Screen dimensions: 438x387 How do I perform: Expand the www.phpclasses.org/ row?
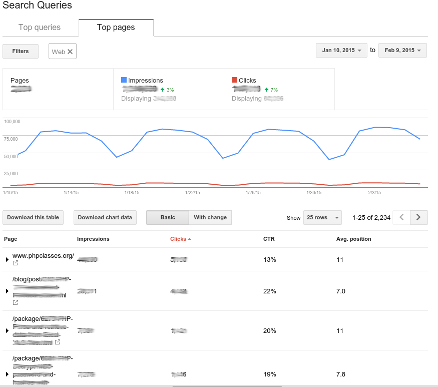[x=7, y=259]
